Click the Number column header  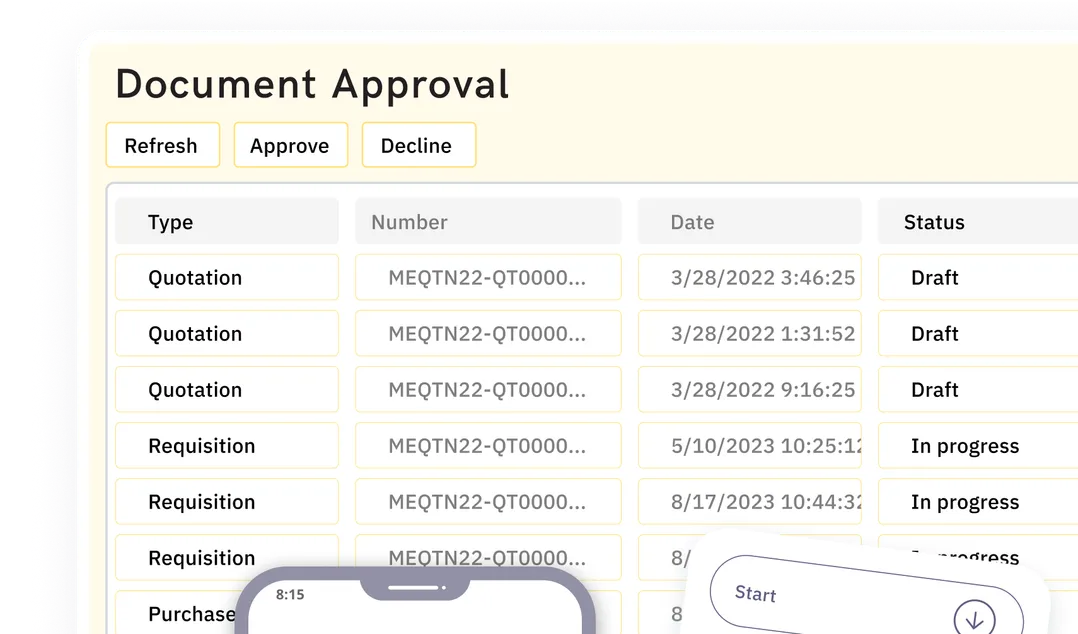point(488,221)
